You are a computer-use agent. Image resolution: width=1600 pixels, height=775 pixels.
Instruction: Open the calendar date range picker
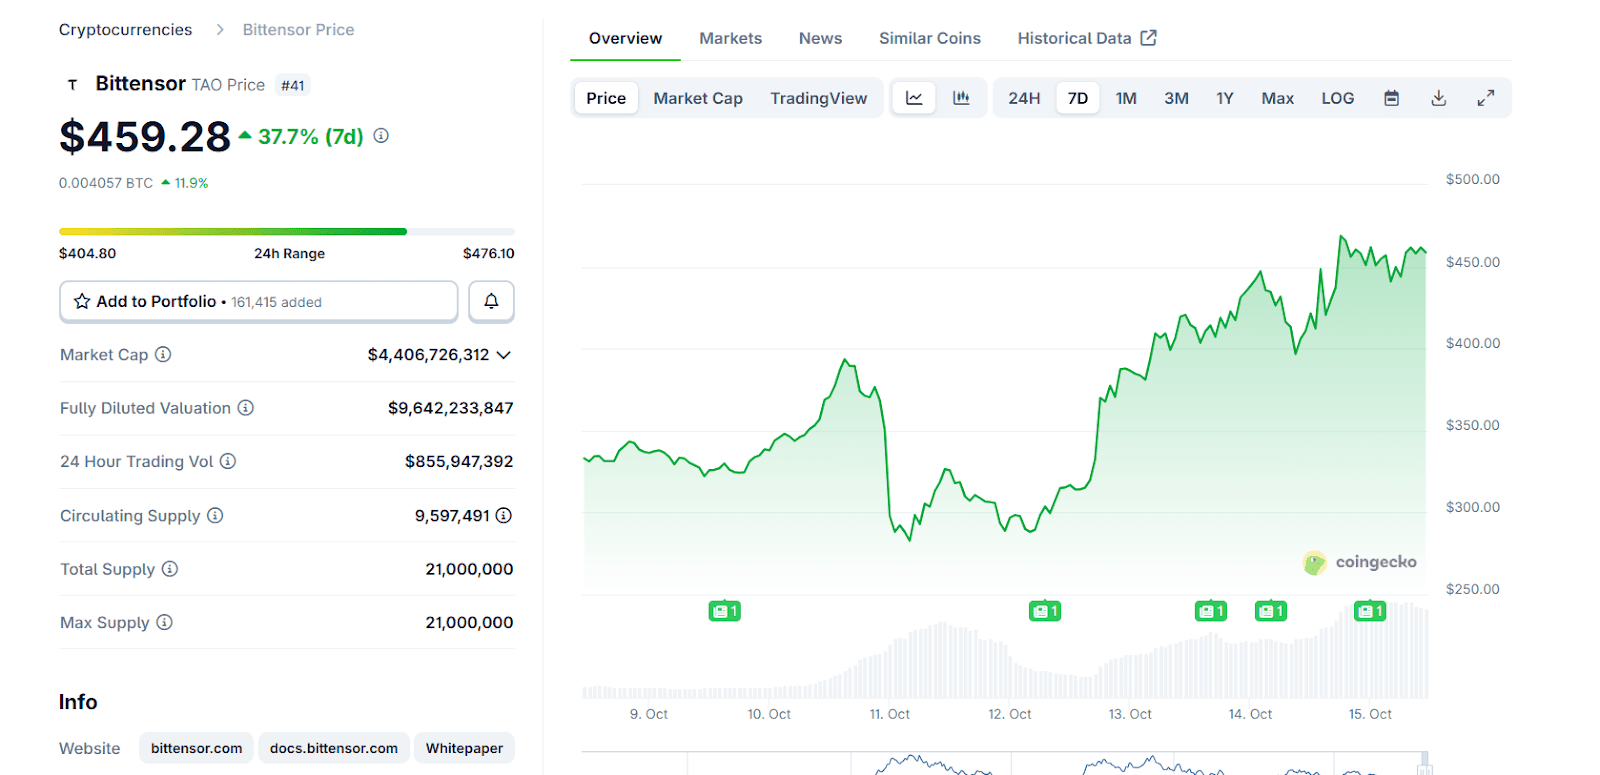pos(1391,98)
